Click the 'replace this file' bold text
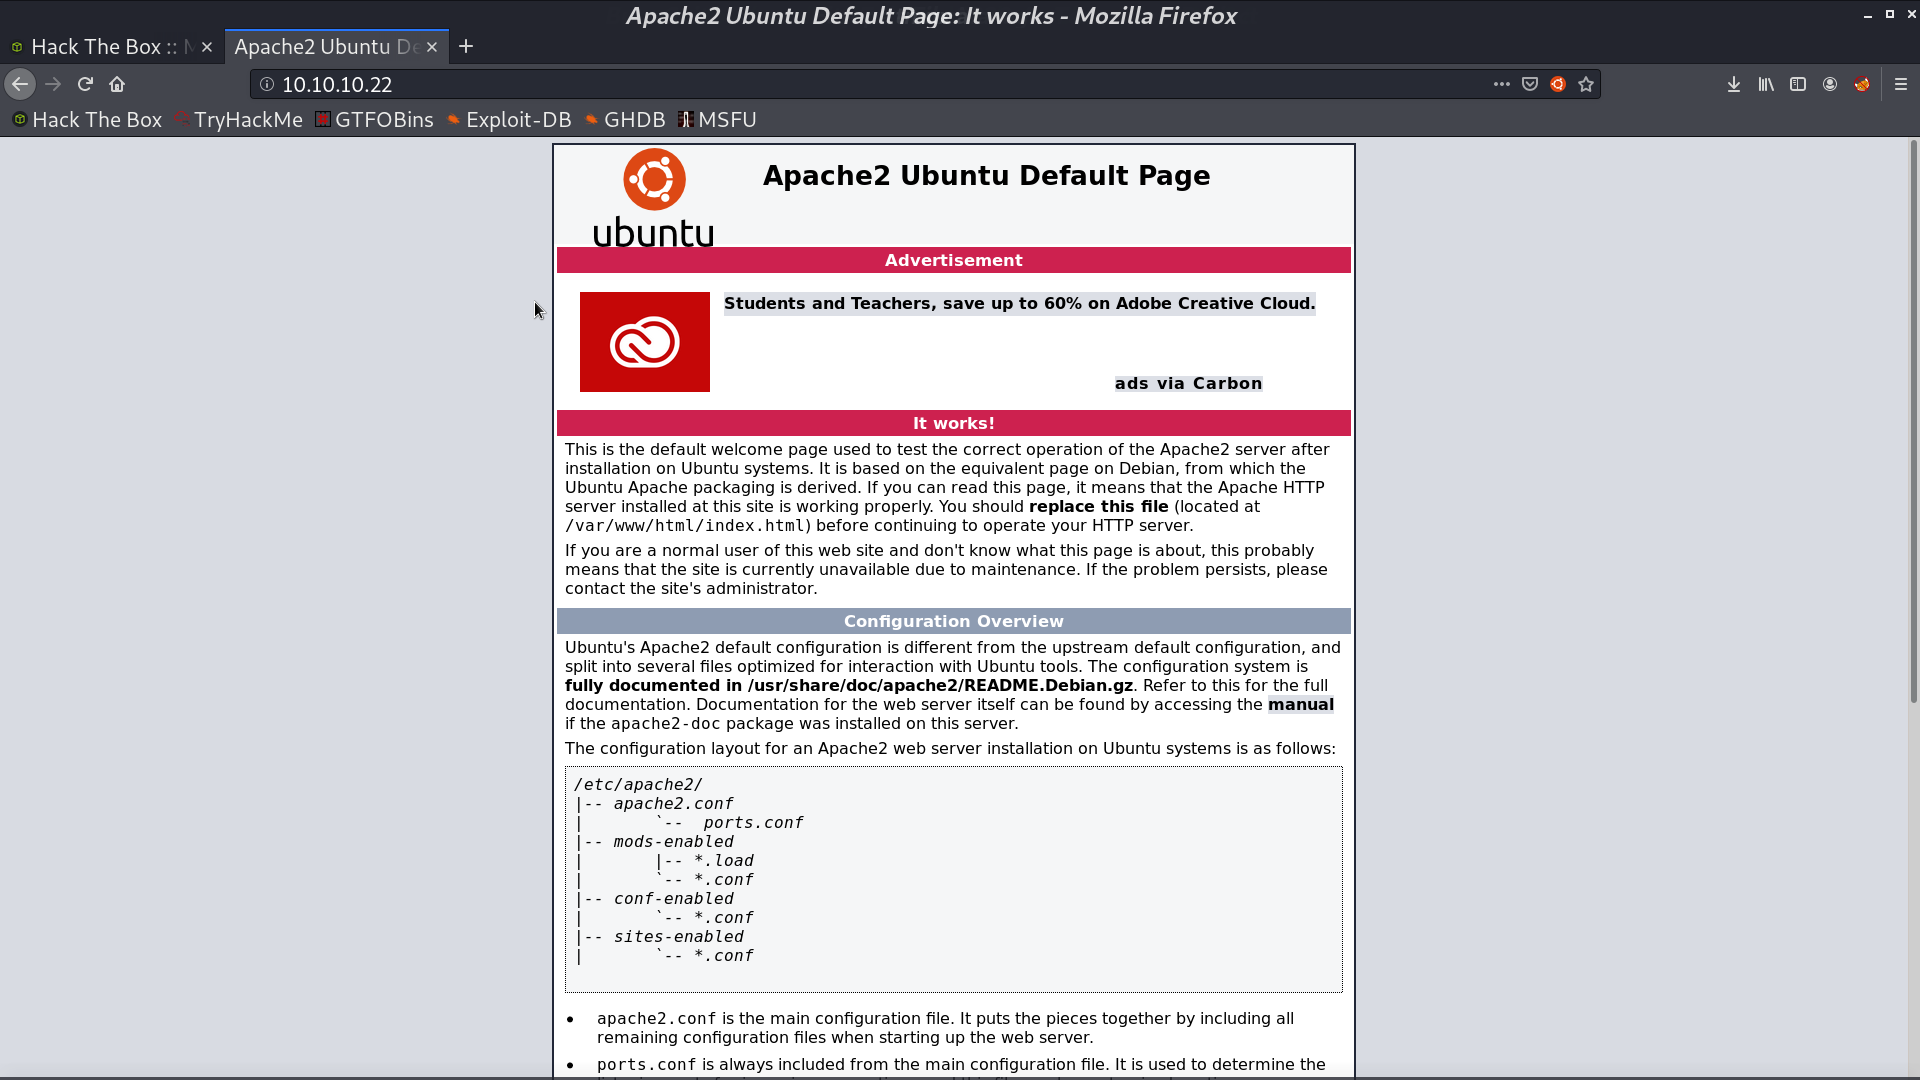Screen dimensions: 1920x1080 1098,507
